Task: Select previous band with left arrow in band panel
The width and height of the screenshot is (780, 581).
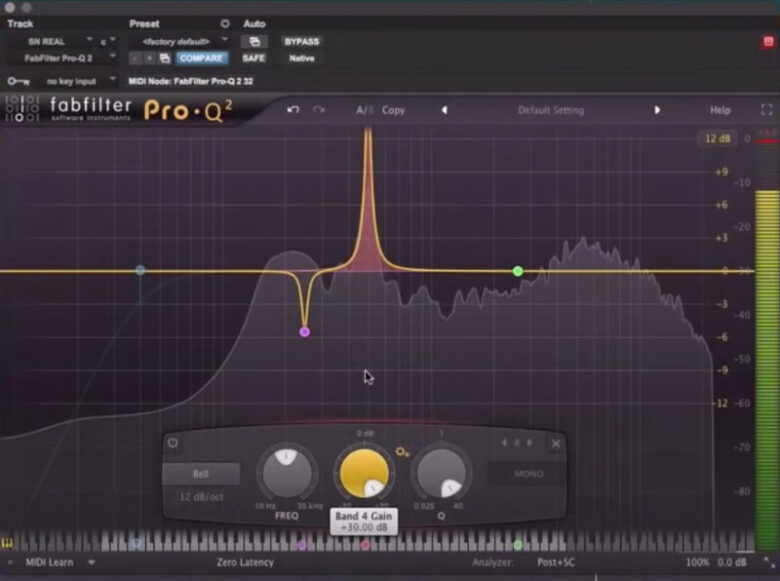Action: [503, 442]
